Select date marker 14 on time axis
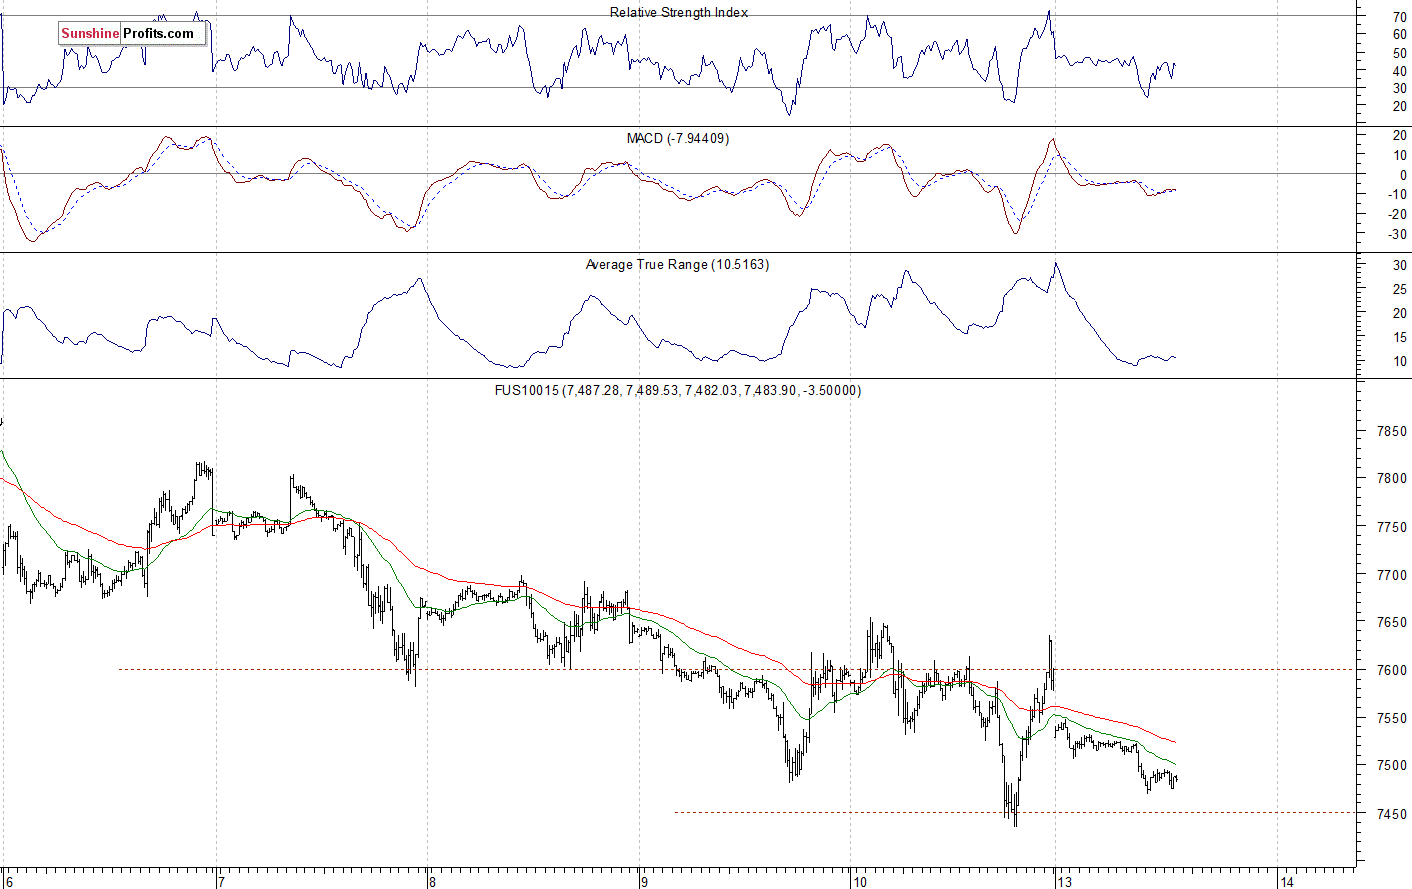 click(x=1288, y=881)
